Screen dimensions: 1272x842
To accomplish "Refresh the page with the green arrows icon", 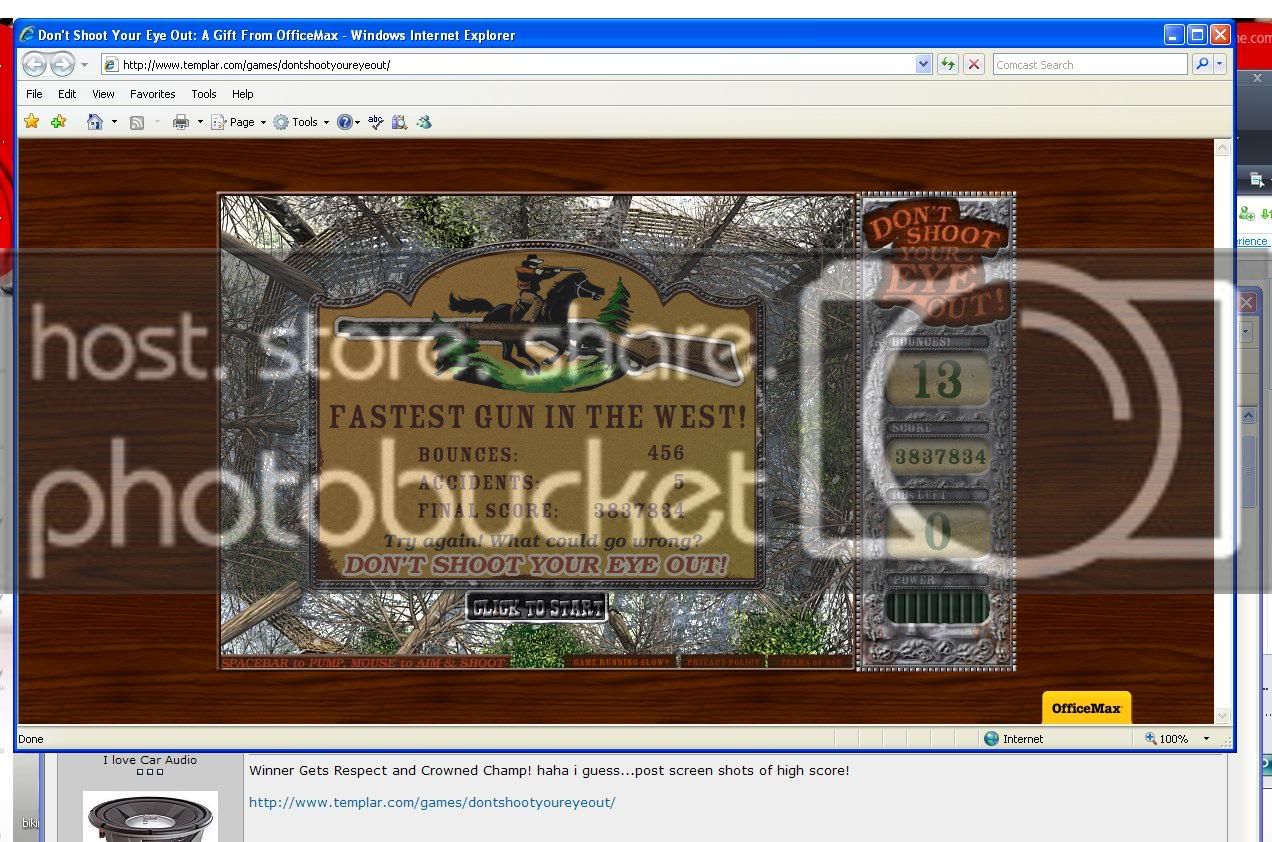I will click(x=947, y=65).
